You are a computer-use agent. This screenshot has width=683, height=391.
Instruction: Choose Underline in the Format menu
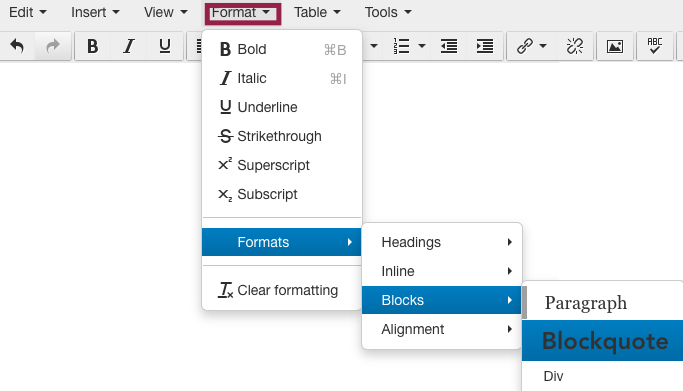(x=282, y=107)
